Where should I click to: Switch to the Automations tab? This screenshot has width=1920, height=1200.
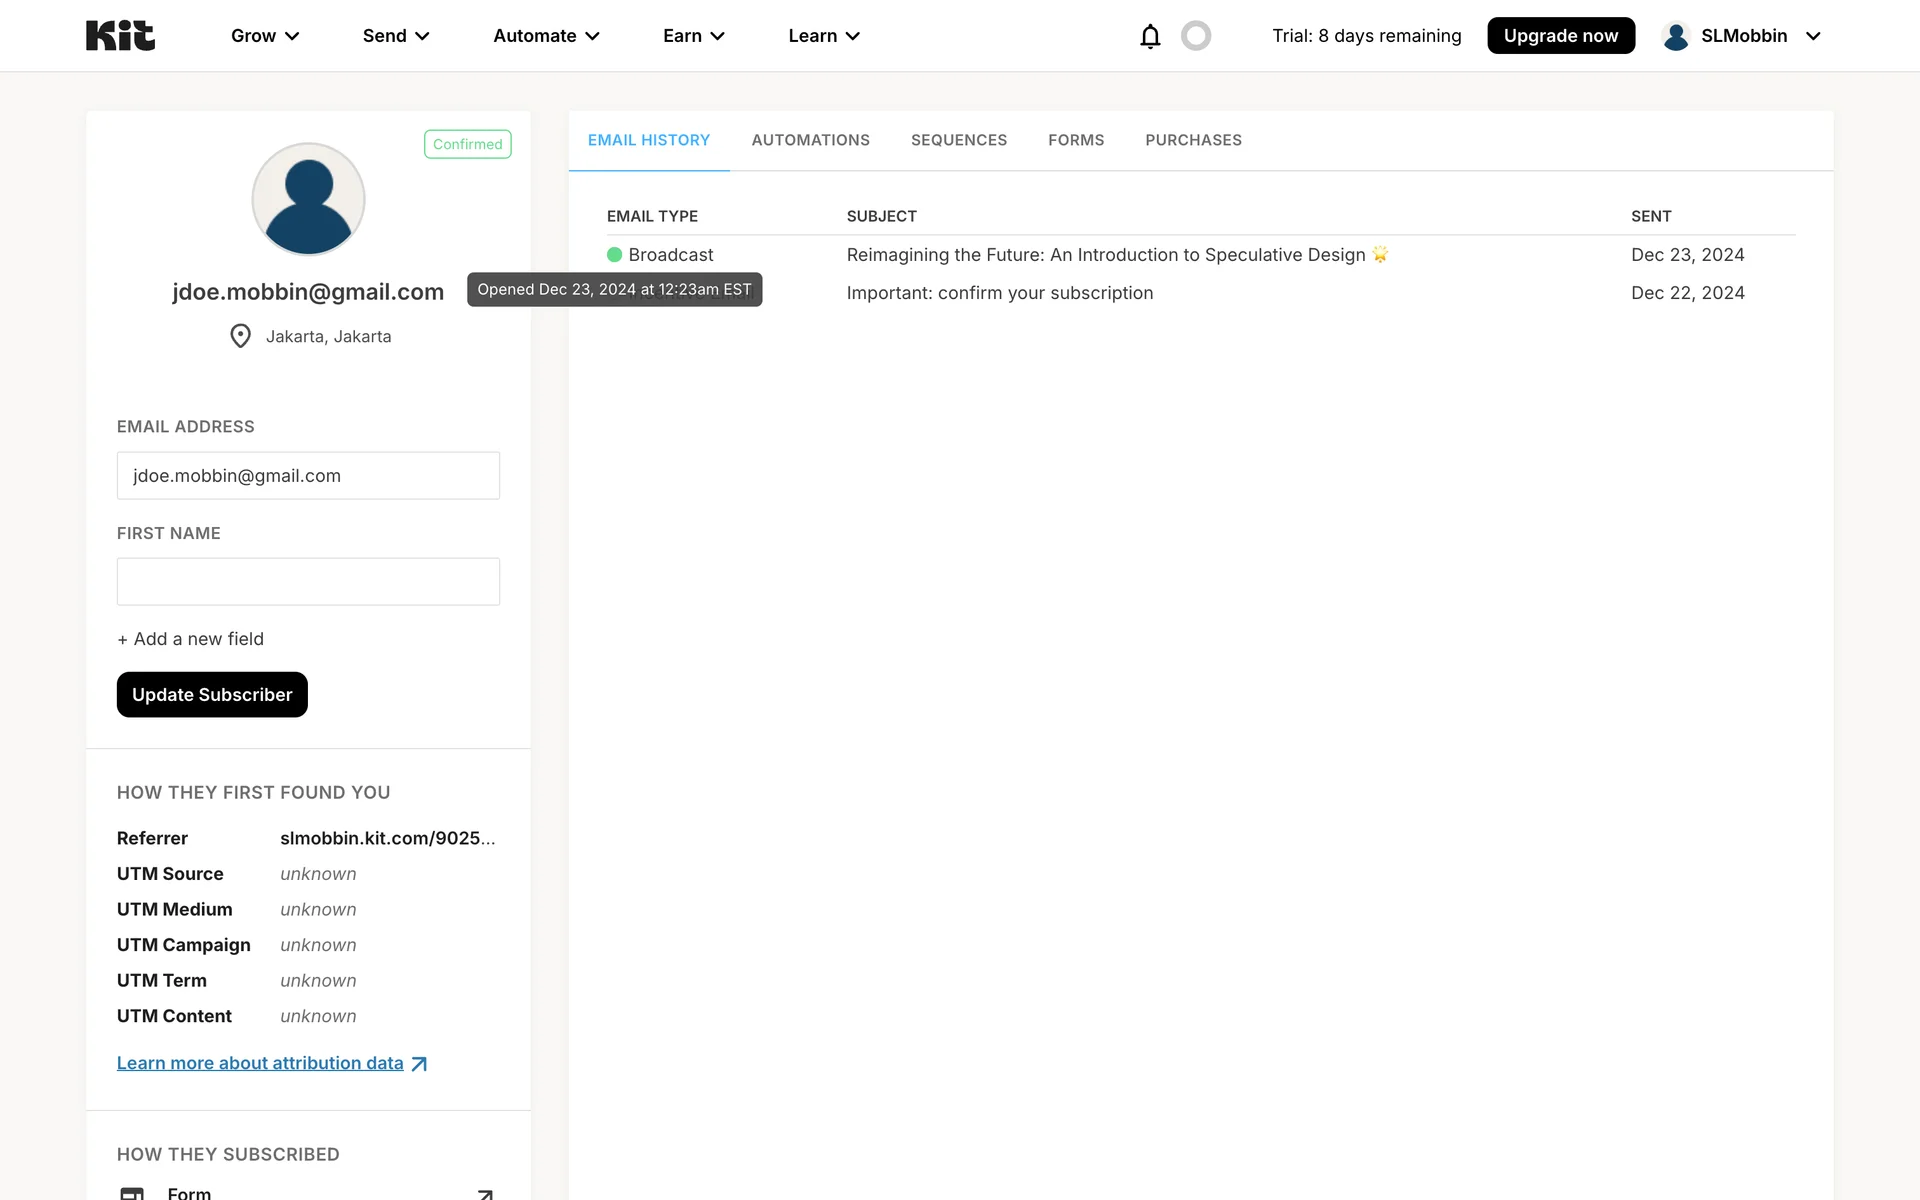tap(810, 140)
